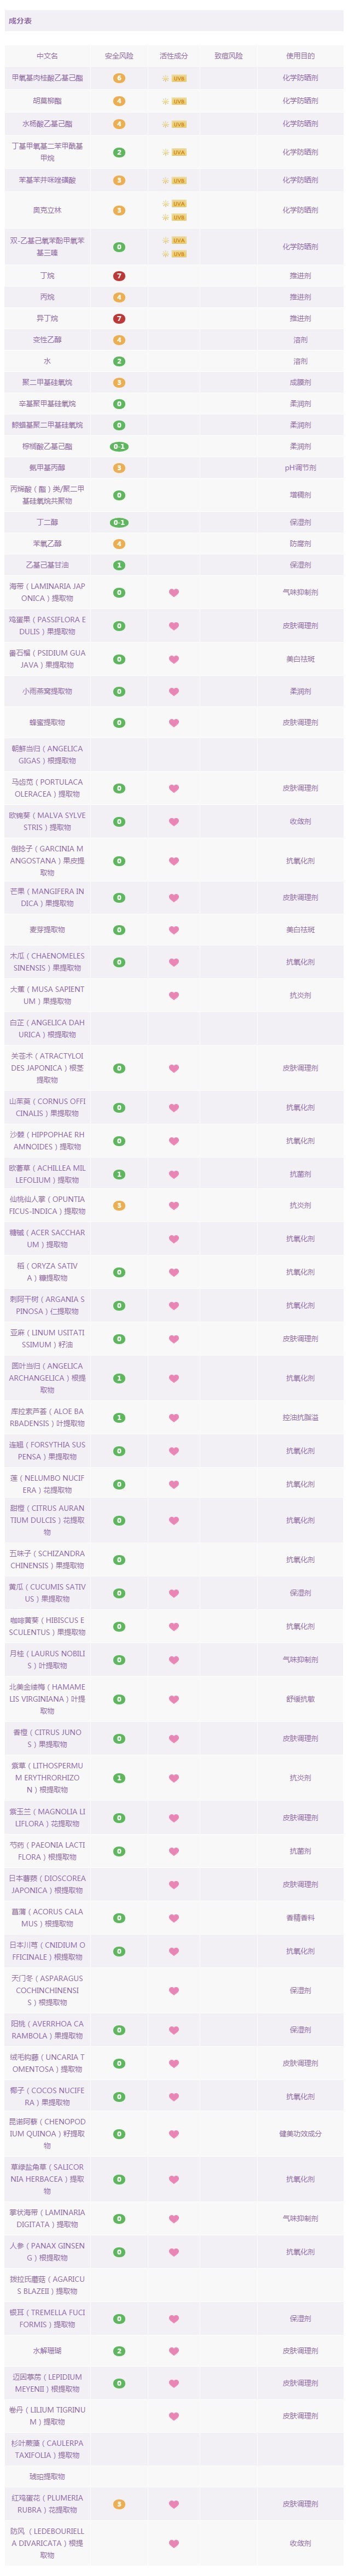Open the 变性乙醇 ingredient name
The image size is (349, 2576).
point(47,340)
